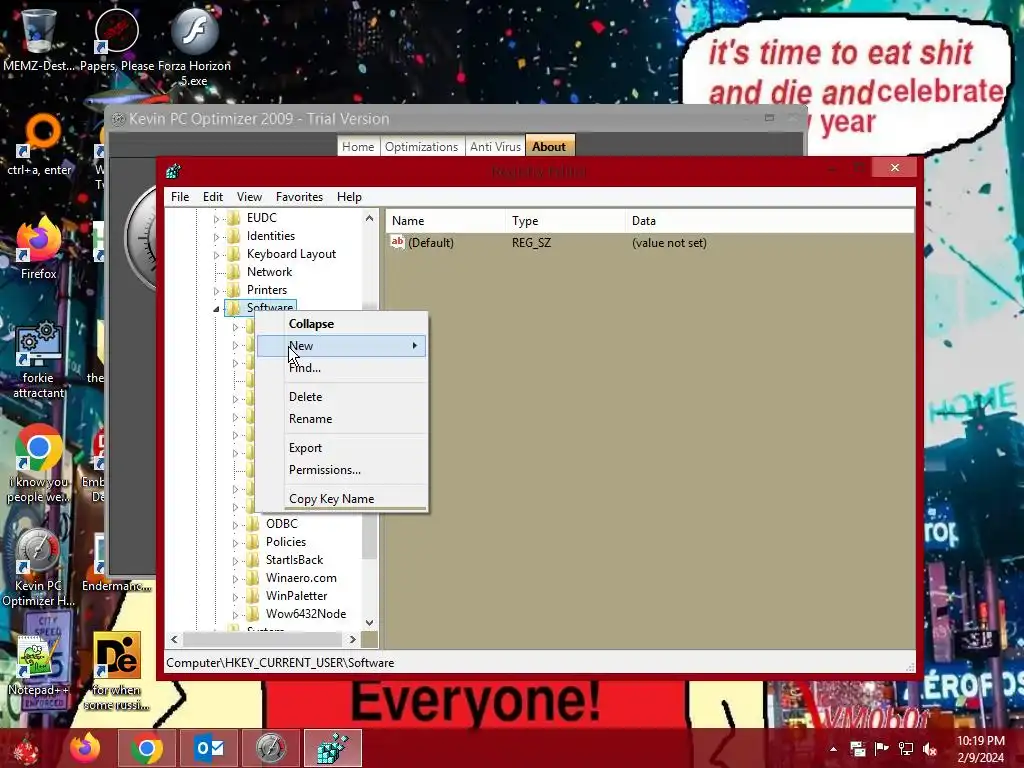Expand the Wow6432Node key
This screenshot has width=1024, height=768.
point(235,615)
